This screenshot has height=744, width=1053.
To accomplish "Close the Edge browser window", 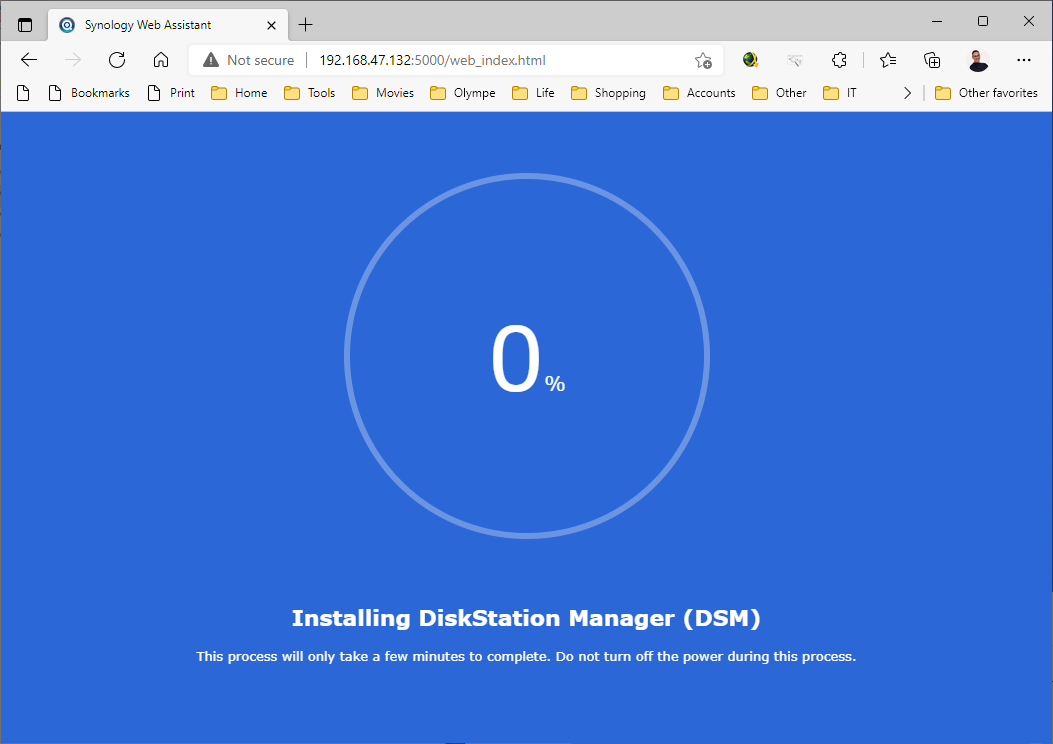I will coord(1029,21).
